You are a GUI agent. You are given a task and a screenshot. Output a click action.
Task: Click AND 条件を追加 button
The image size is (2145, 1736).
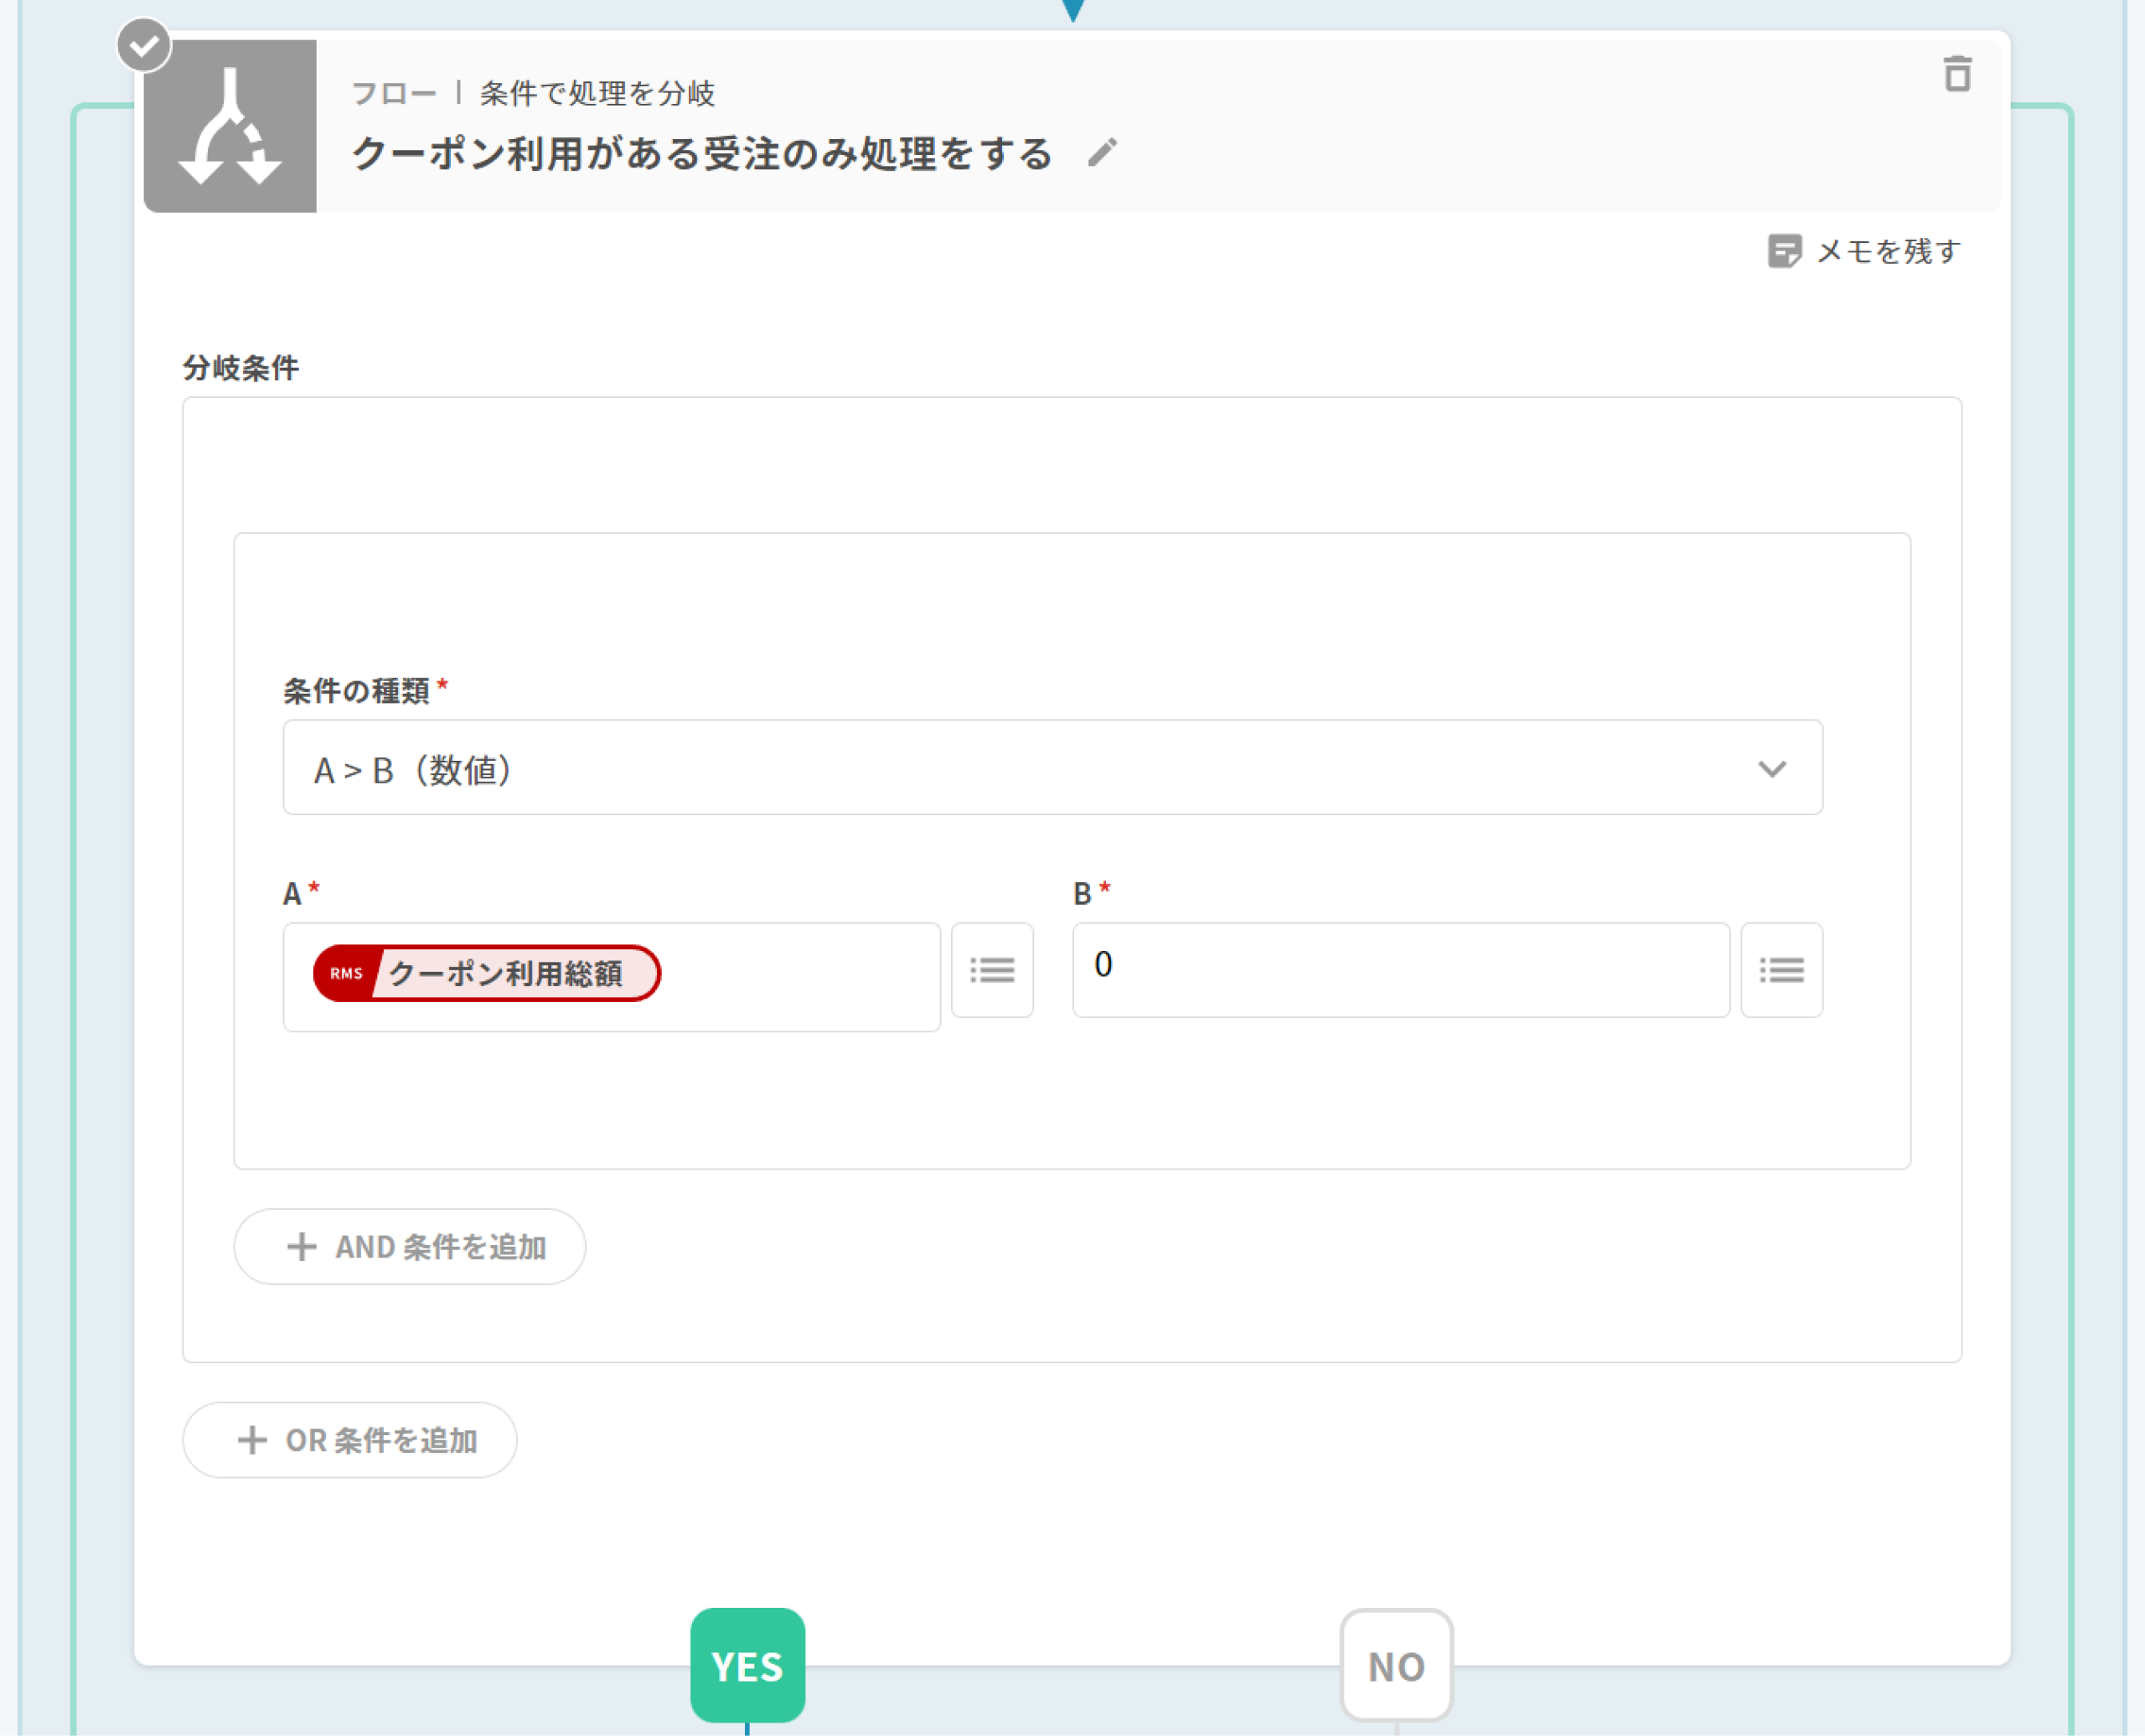pos(409,1246)
